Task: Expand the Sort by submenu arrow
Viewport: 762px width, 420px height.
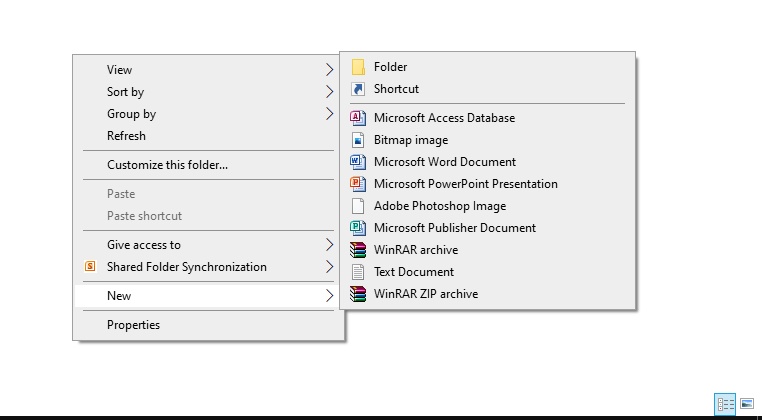Action: point(329,92)
